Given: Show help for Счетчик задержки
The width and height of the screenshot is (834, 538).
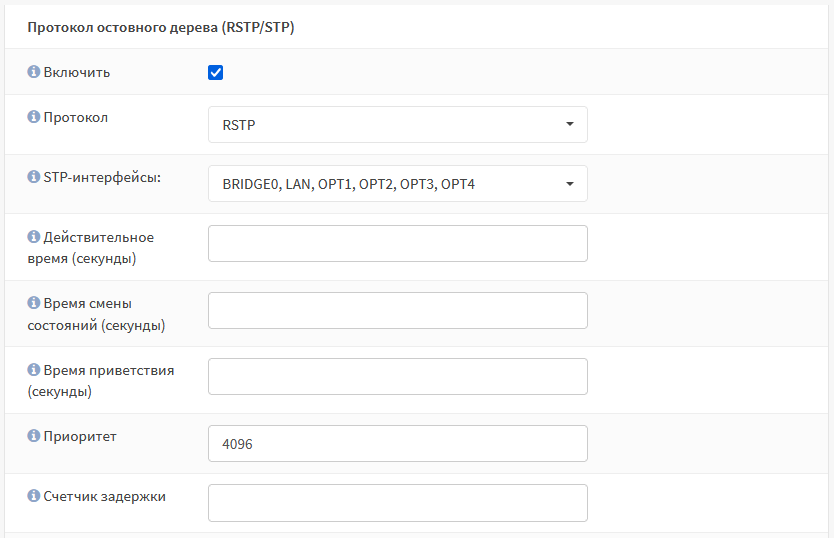Looking at the screenshot, I should [34, 496].
